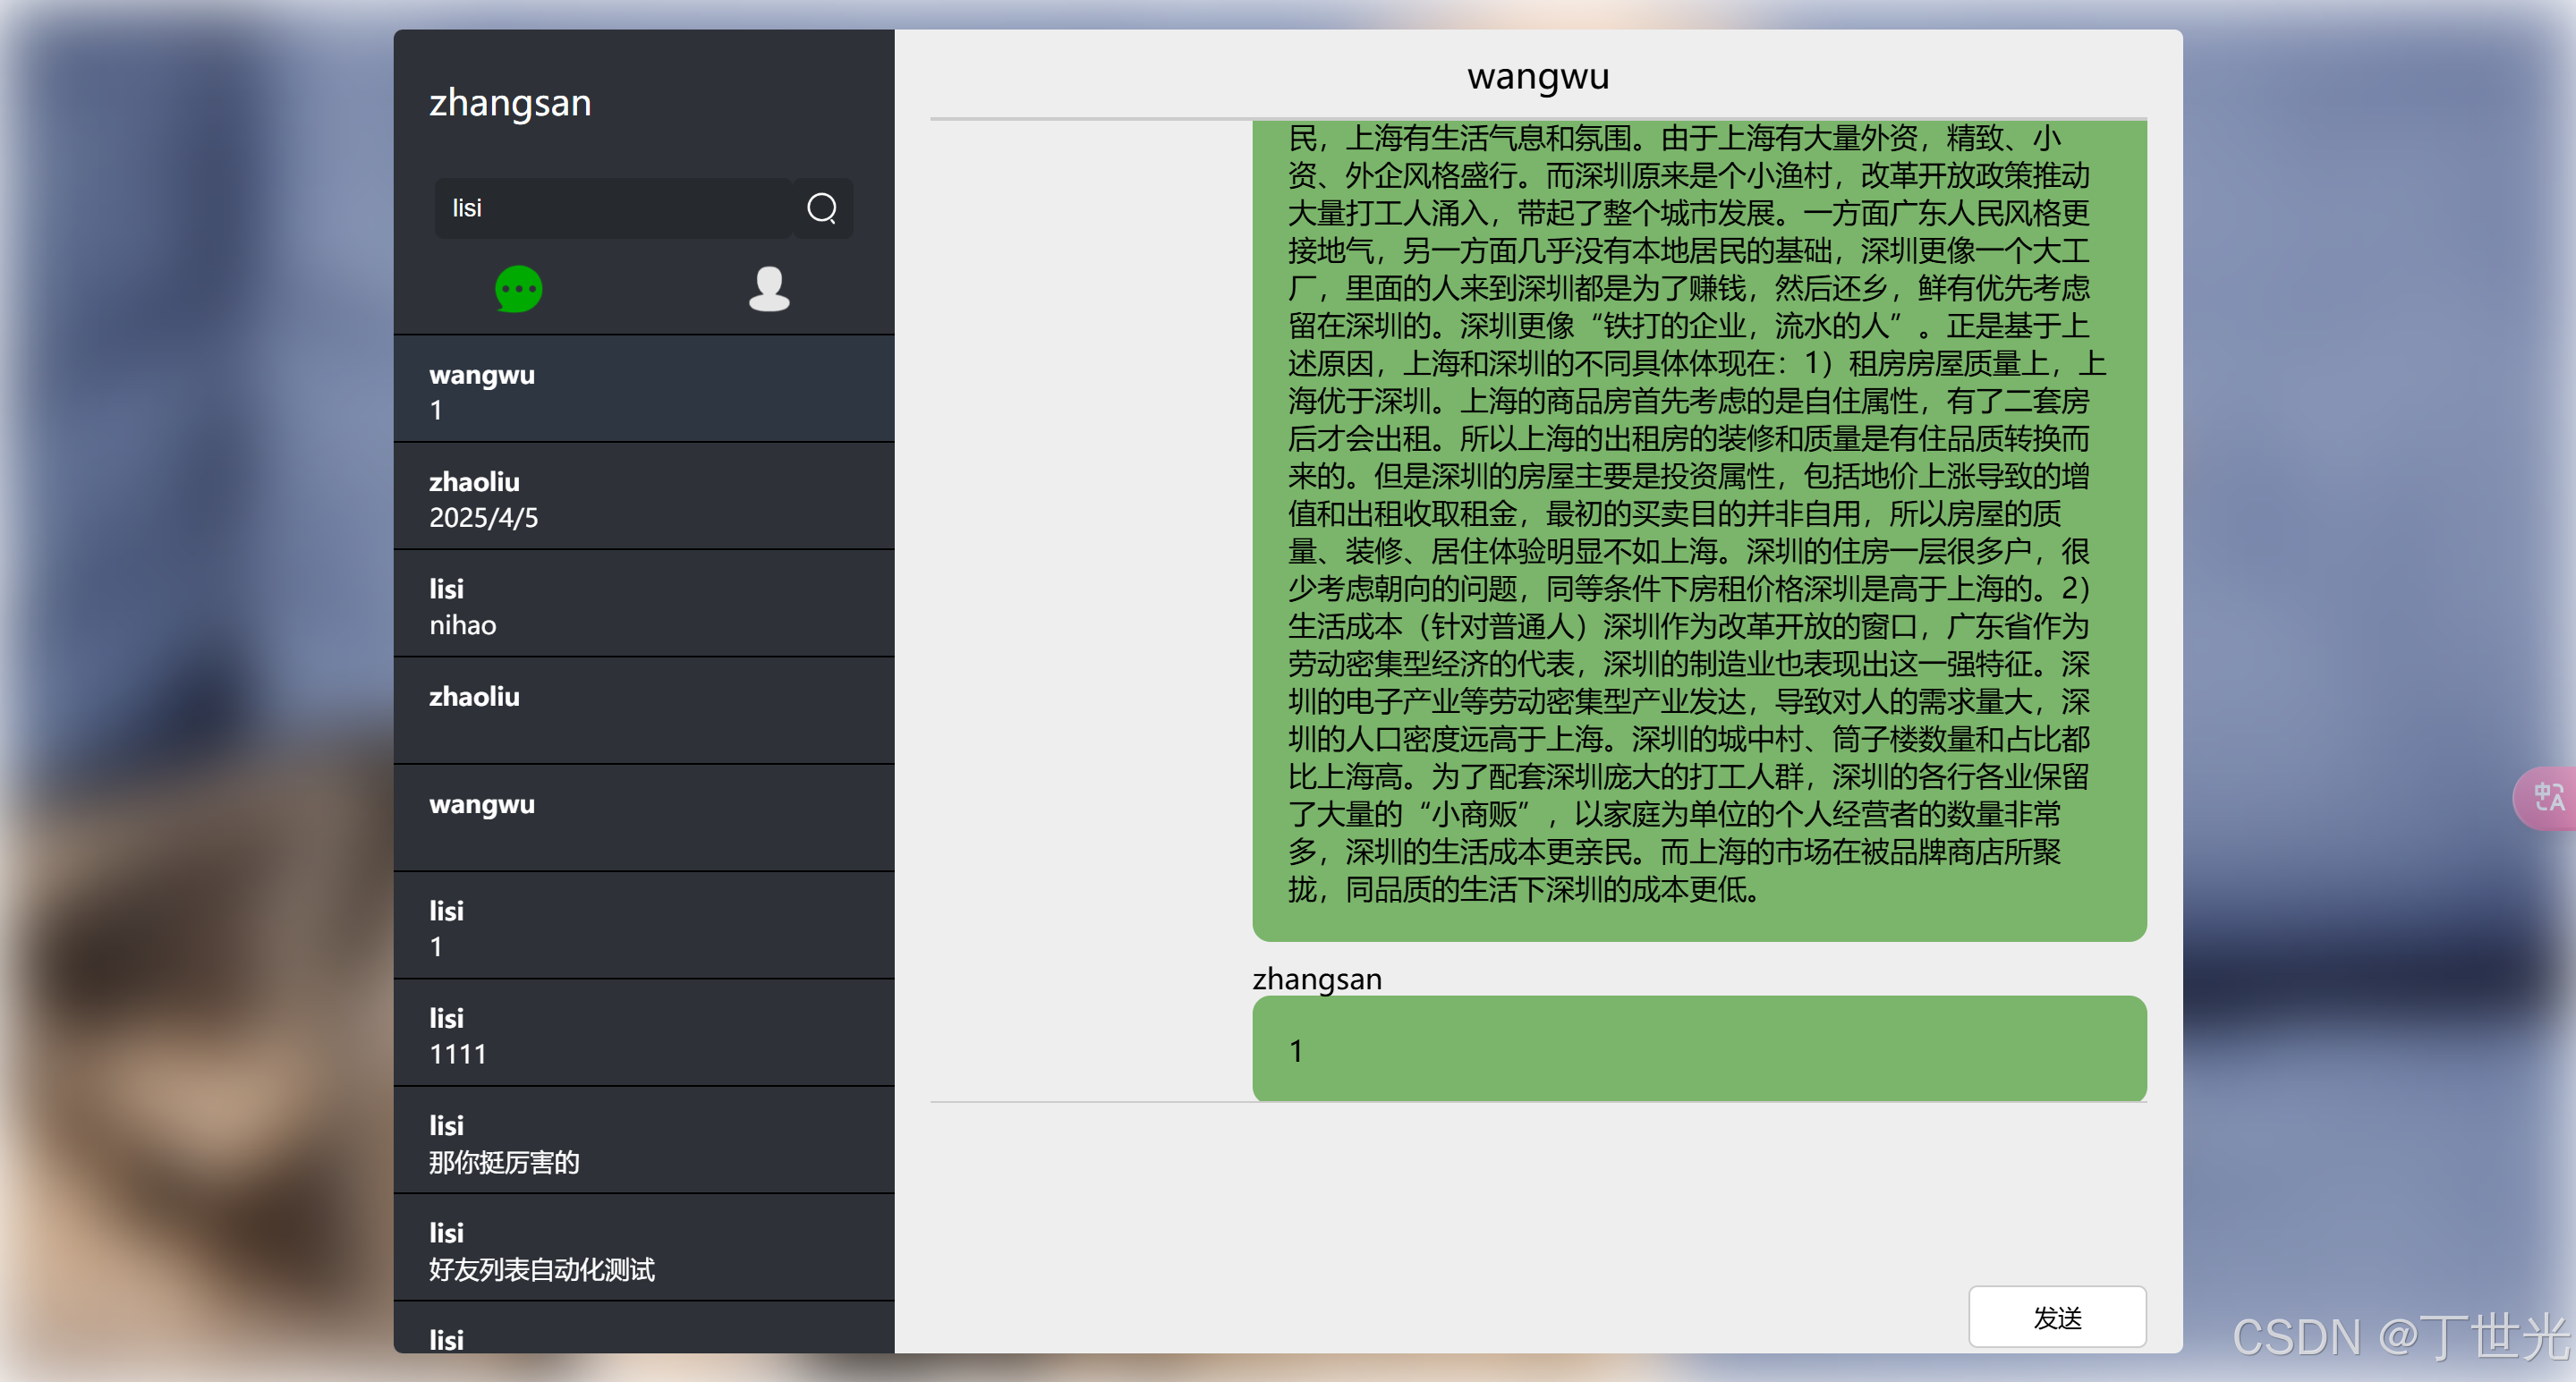Focus the search box containing lisi
2576x1382 pixels.
click(612, 208)
